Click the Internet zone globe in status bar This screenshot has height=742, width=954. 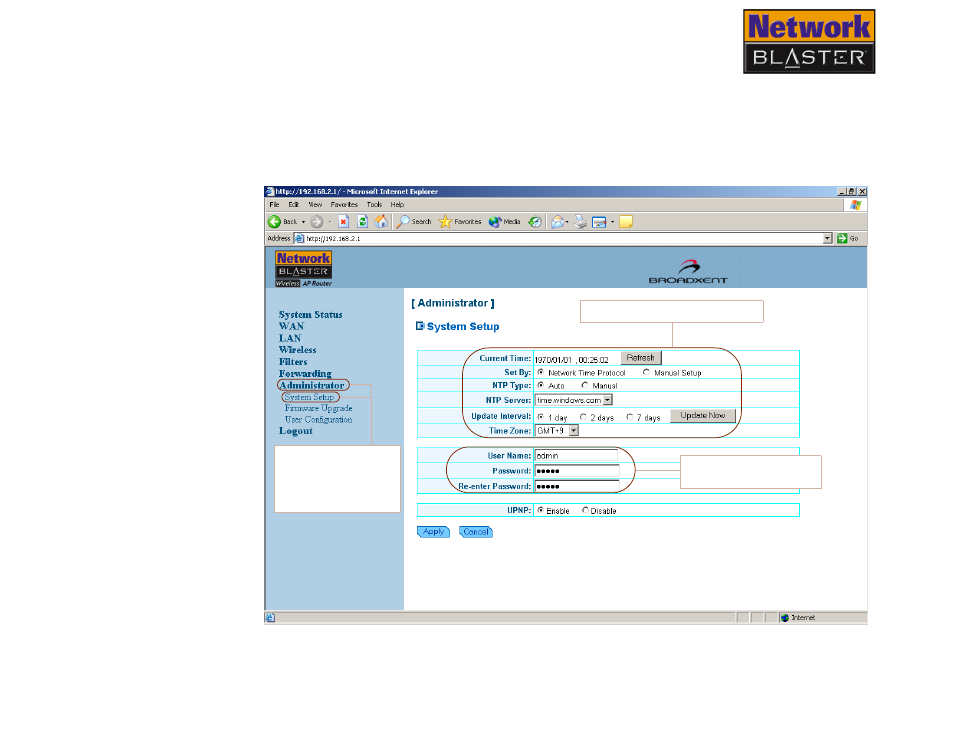pos(785,618)
